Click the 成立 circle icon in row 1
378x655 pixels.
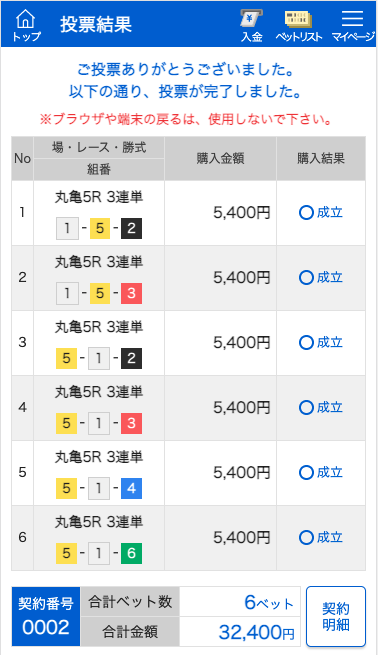306,213
